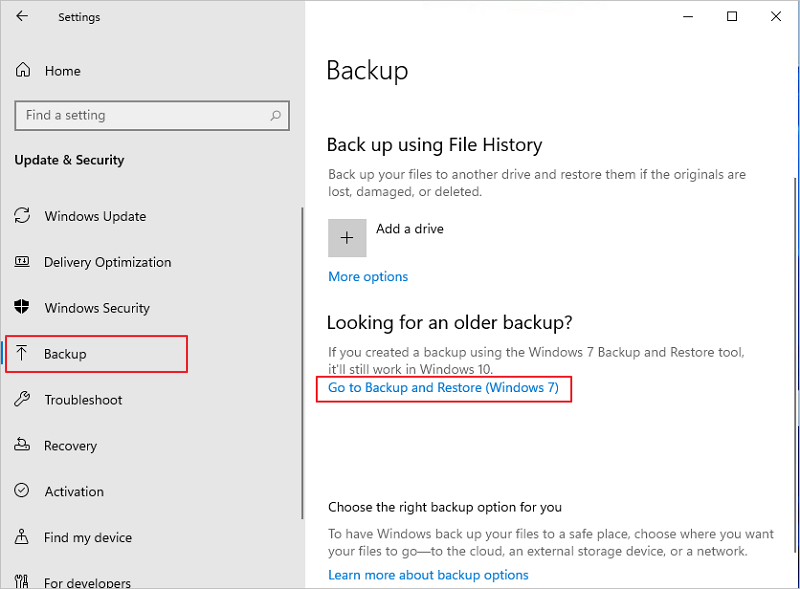Maximize the Settings window
800x589 pixels.
pos(732,17)
